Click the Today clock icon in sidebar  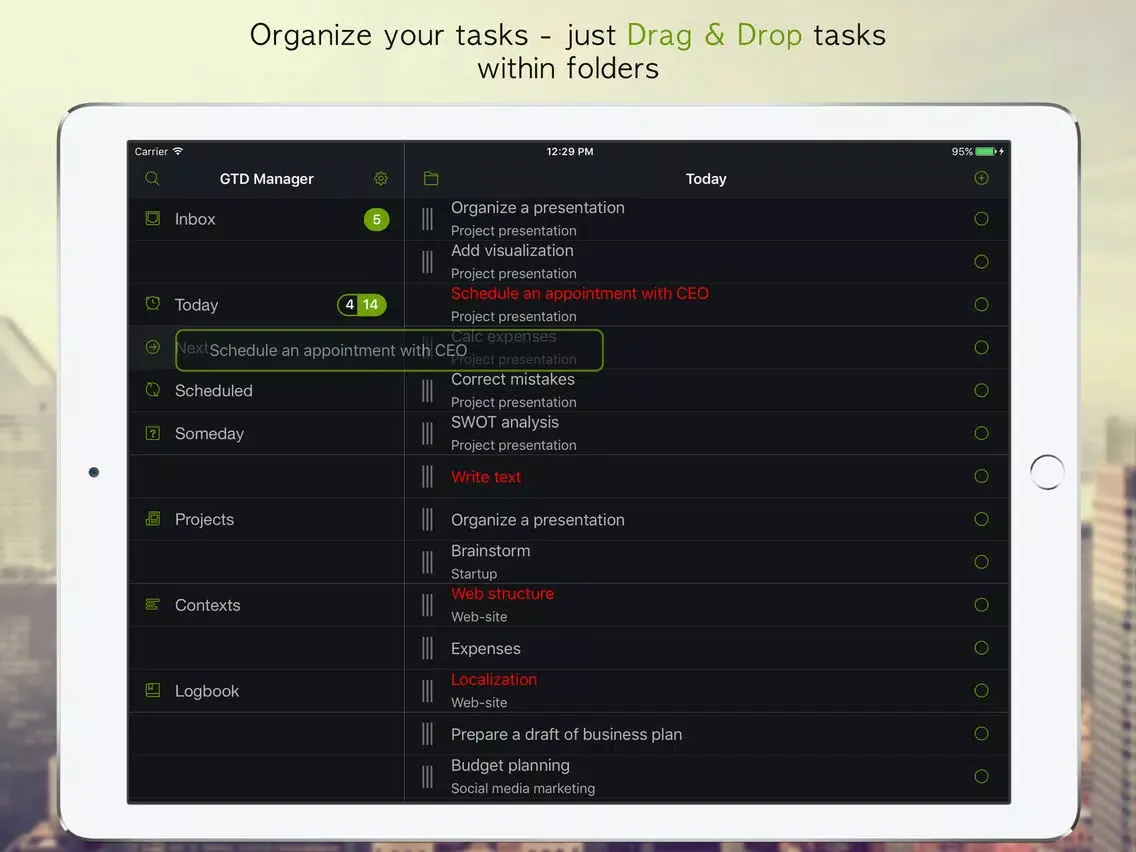coord(153,304)
